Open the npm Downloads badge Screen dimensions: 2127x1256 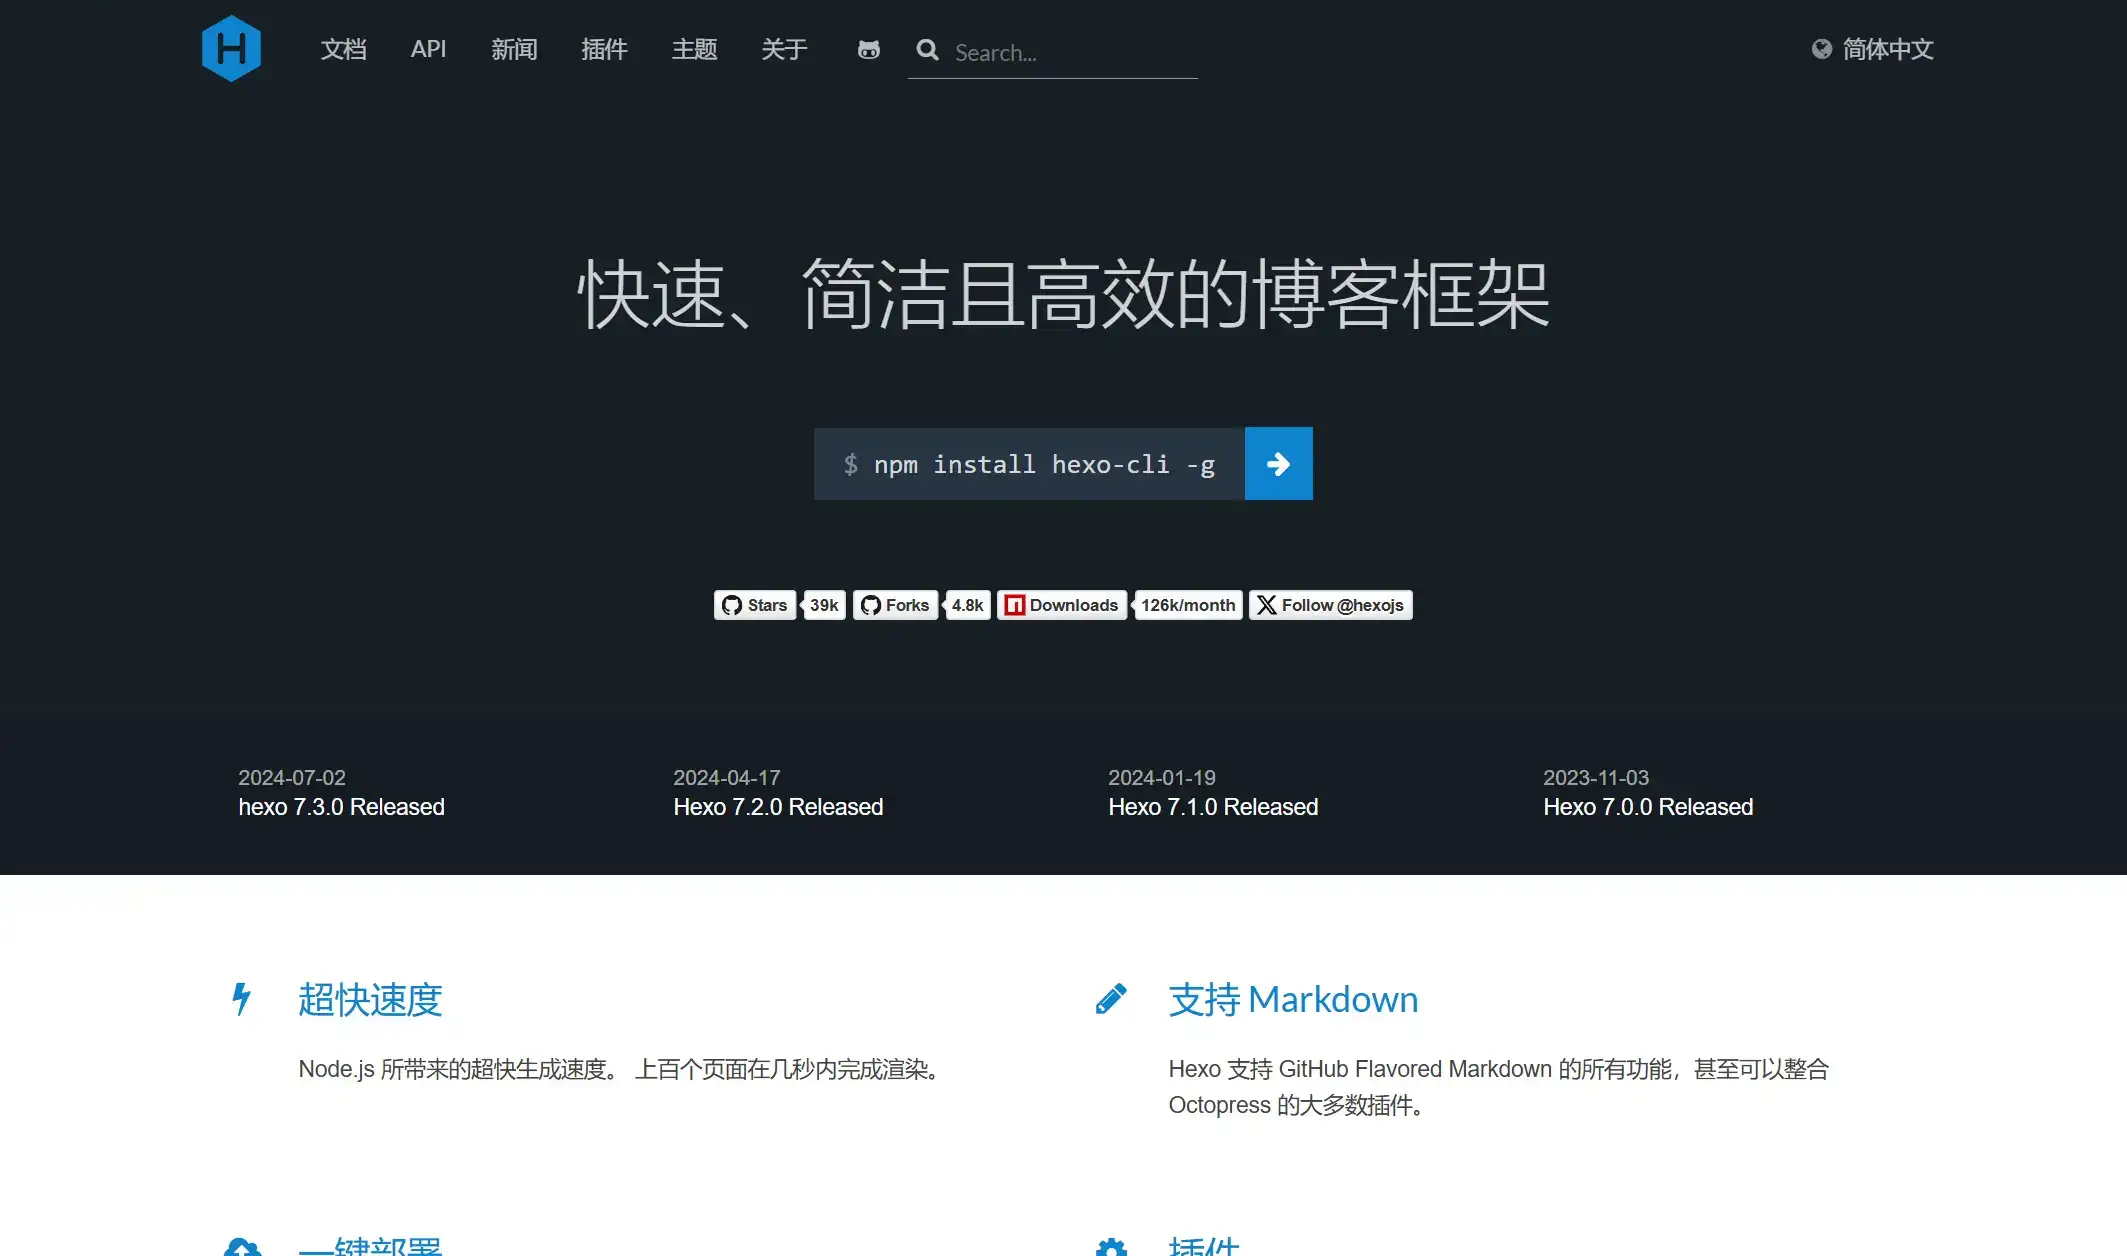(1062, 605)
